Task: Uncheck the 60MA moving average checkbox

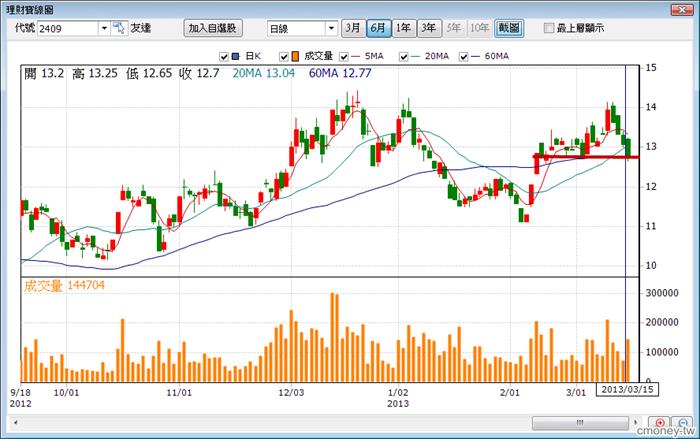Action: [x=463, y=55]
